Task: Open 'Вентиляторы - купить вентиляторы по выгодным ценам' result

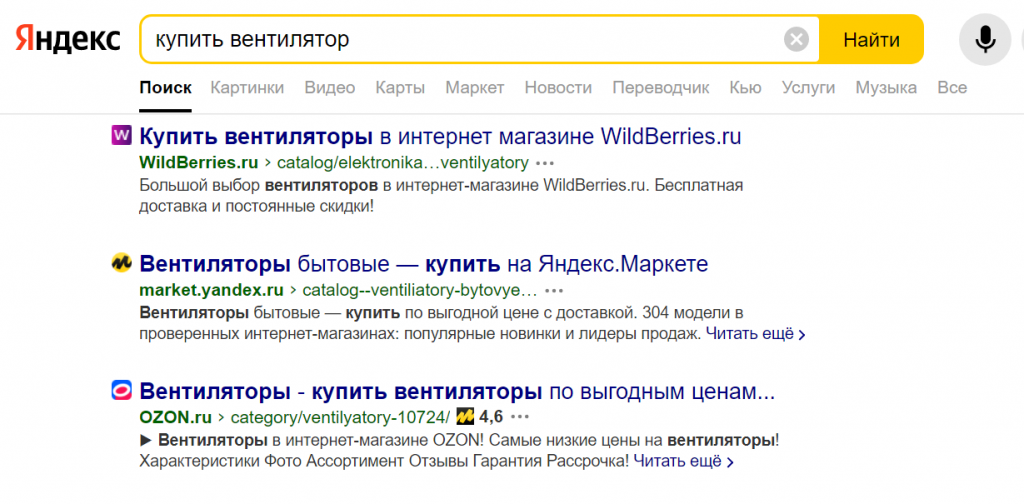Action: pos(457,391)
